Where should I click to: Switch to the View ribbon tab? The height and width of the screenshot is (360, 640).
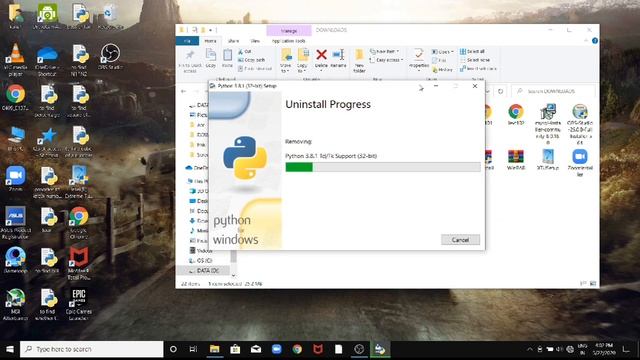click(255, 41)
